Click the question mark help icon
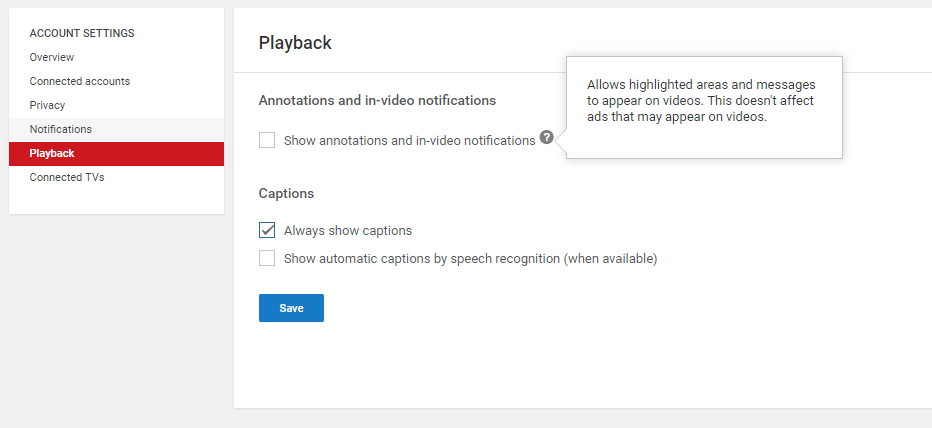The width and height of the screenshot is (932, 428). tap(546, 138)
